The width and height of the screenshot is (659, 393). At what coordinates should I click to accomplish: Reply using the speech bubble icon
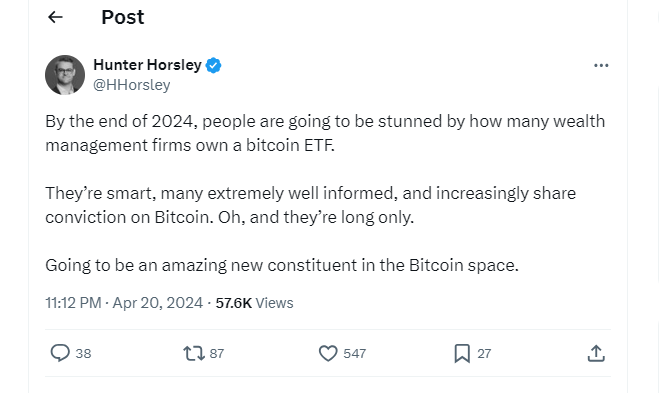(x=60, y=353)
